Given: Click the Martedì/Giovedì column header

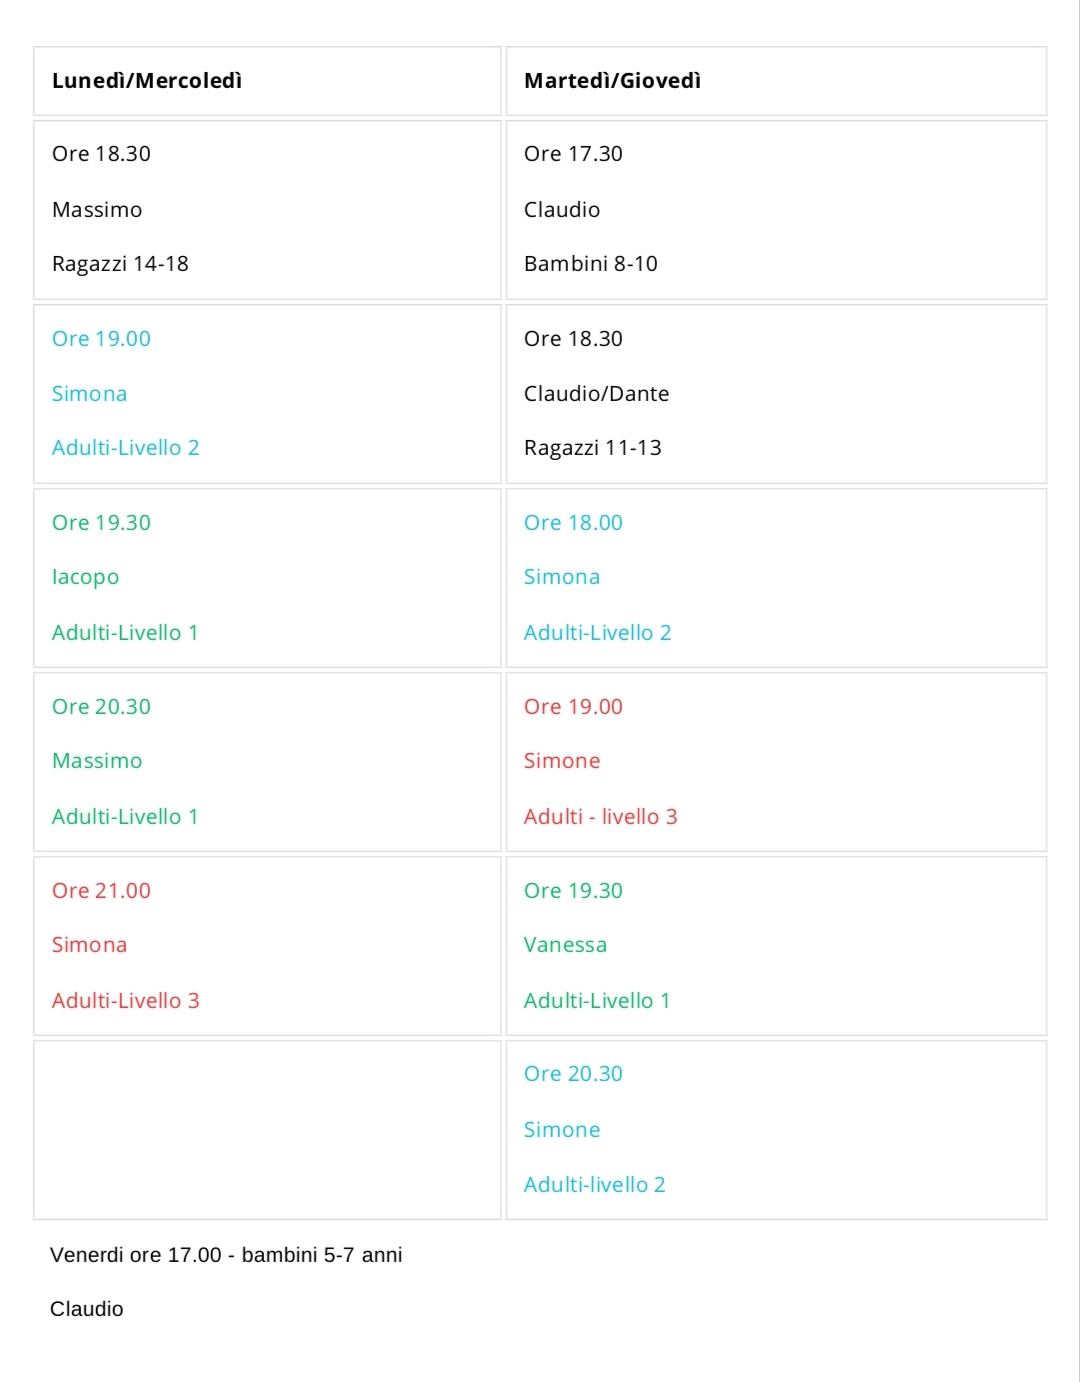Looking at the screenshot, I should tap(776, 81).
